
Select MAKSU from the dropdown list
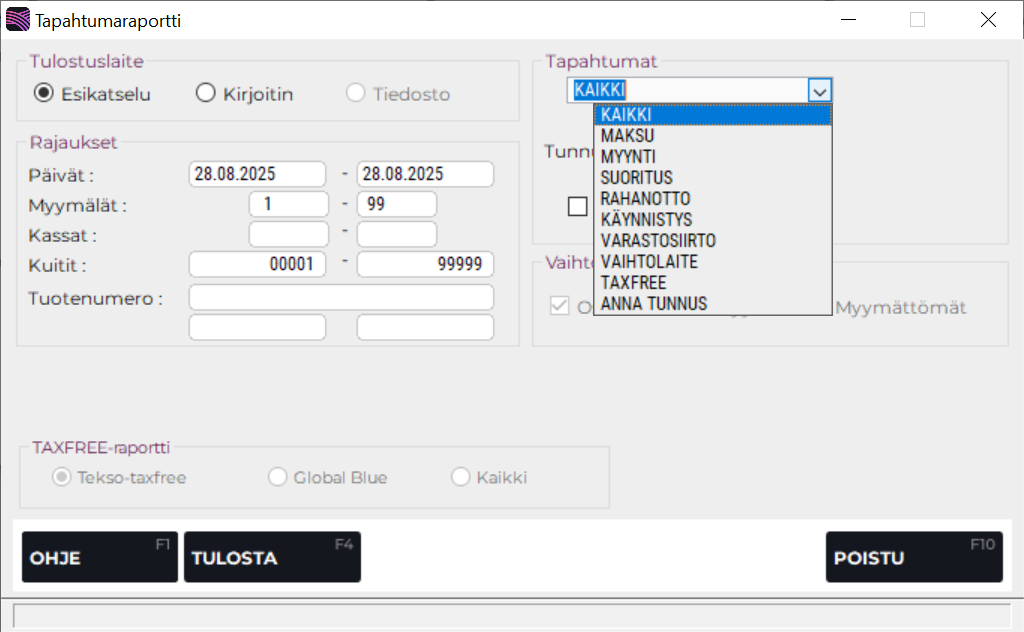pyautogui.click(x=628, y=135)
